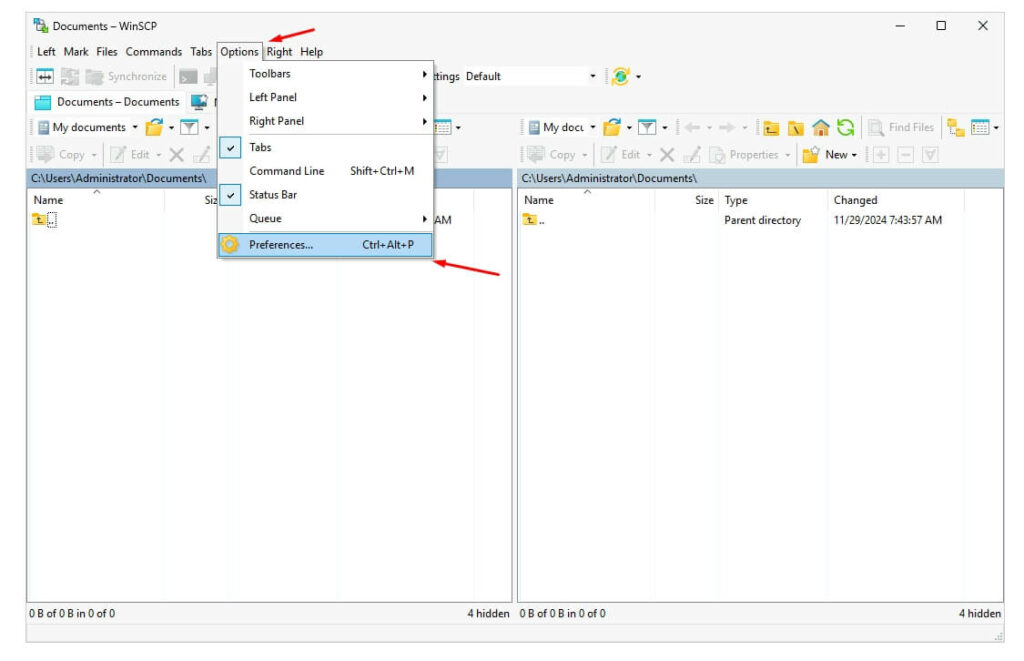Click the right panel Rename icon

pyautogui.click(x=692, y=155)
